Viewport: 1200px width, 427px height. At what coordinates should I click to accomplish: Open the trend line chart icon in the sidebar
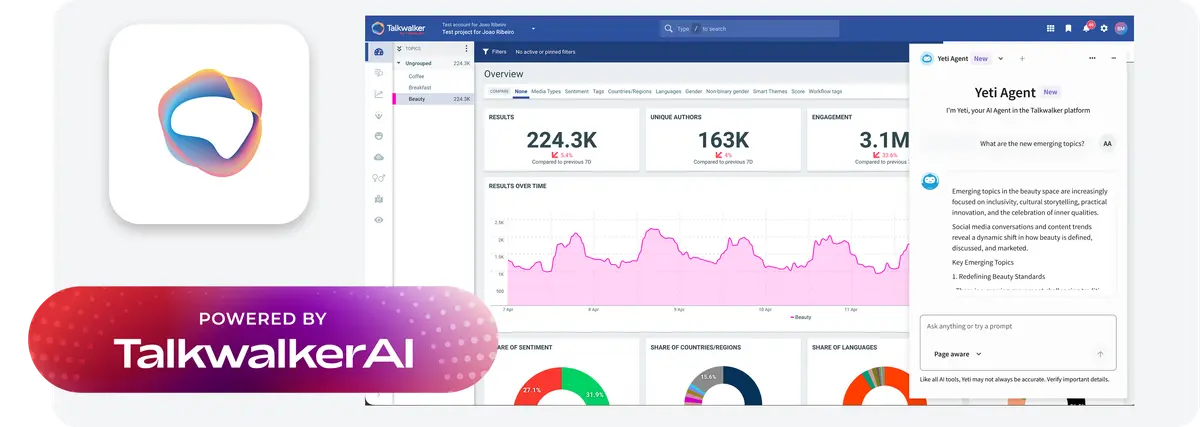379,94
